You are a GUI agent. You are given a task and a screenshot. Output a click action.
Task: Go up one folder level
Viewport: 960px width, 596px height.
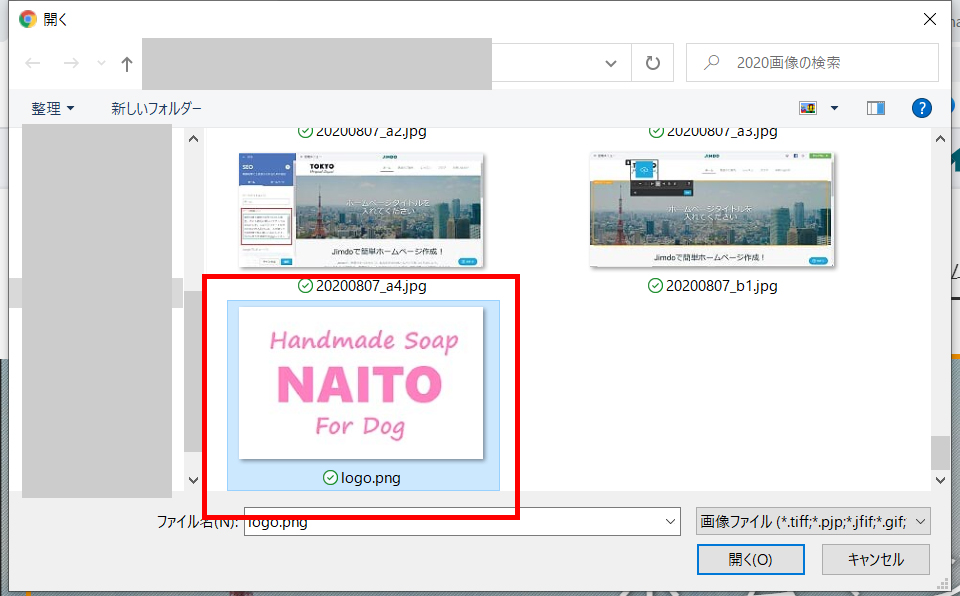point(126,63)
